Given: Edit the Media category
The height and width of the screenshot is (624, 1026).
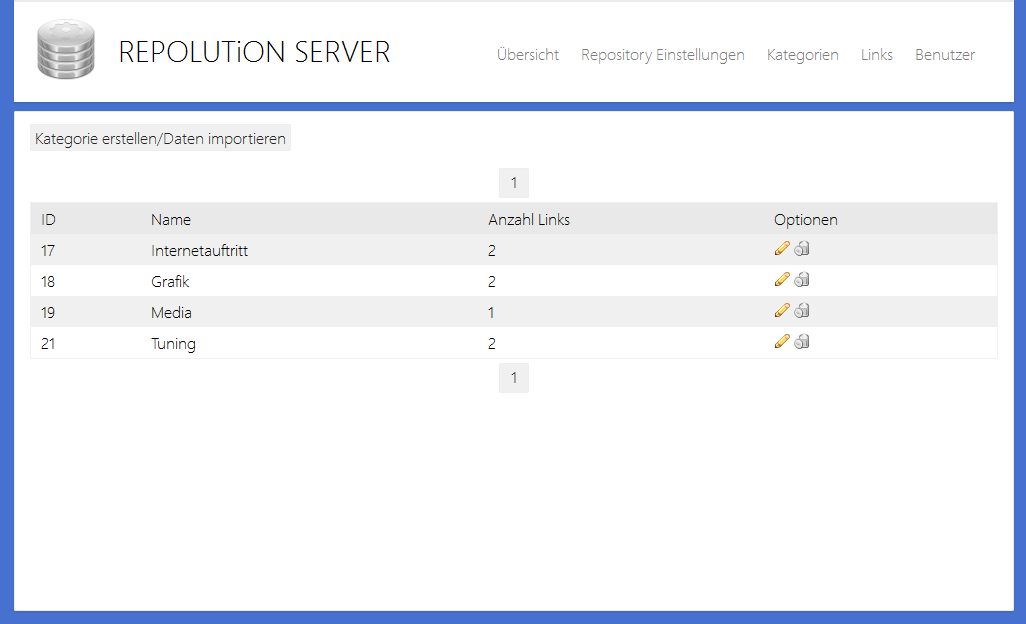Looking at the screenshot, I should tap(782, 310).
